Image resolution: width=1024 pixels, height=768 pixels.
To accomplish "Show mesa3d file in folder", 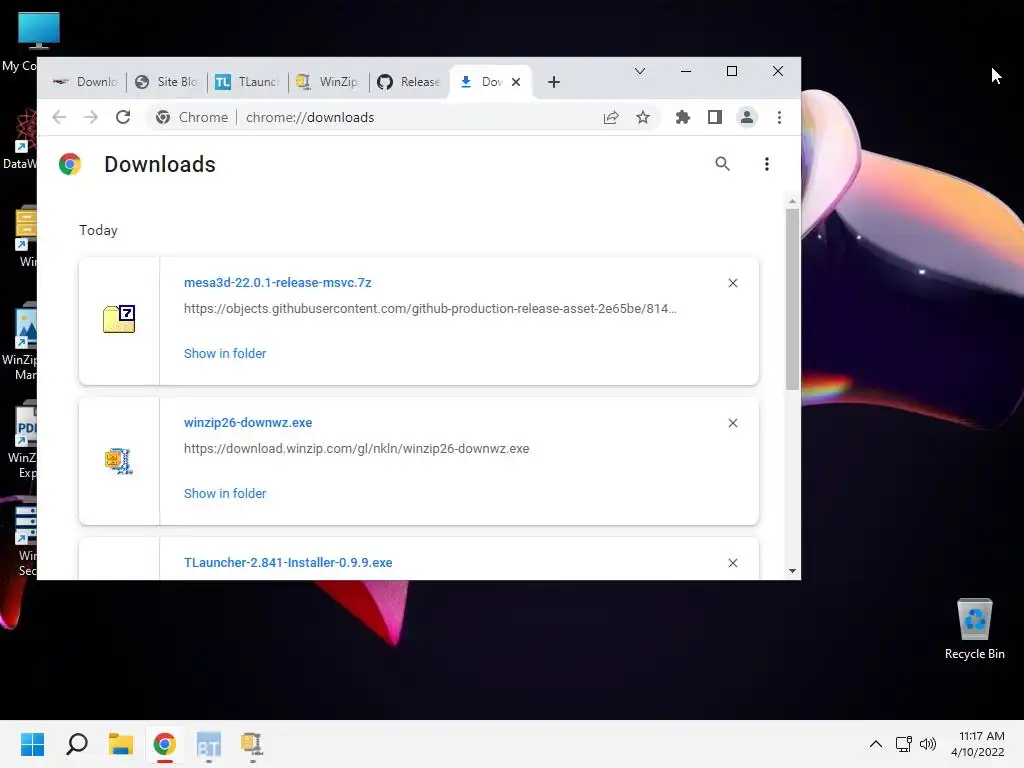I will click(225, 353).
